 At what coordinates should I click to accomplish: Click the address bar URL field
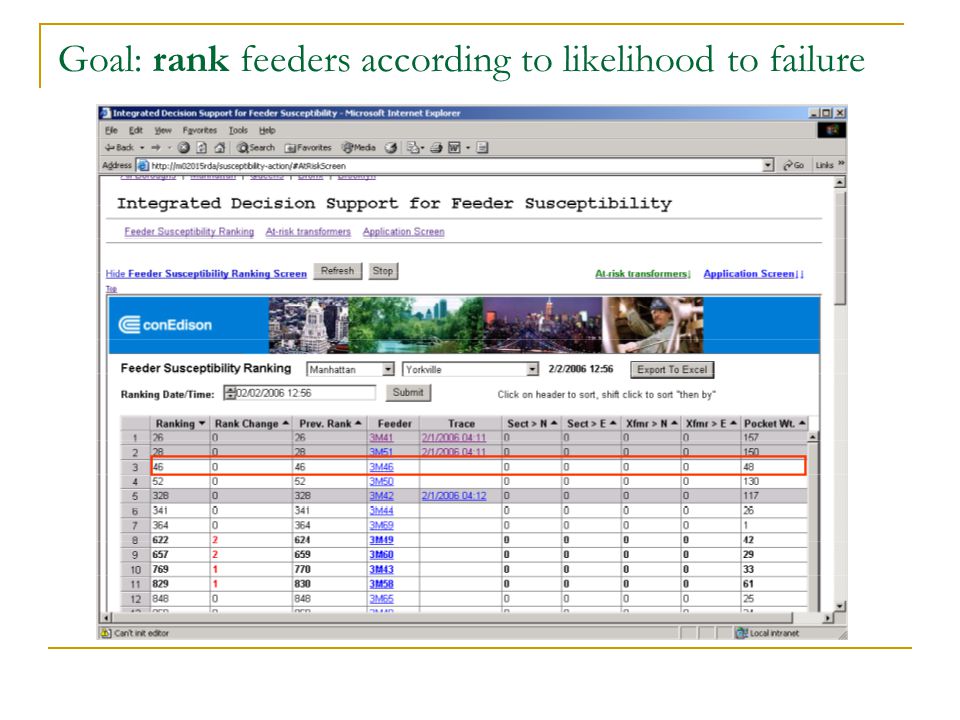(453, 165)
